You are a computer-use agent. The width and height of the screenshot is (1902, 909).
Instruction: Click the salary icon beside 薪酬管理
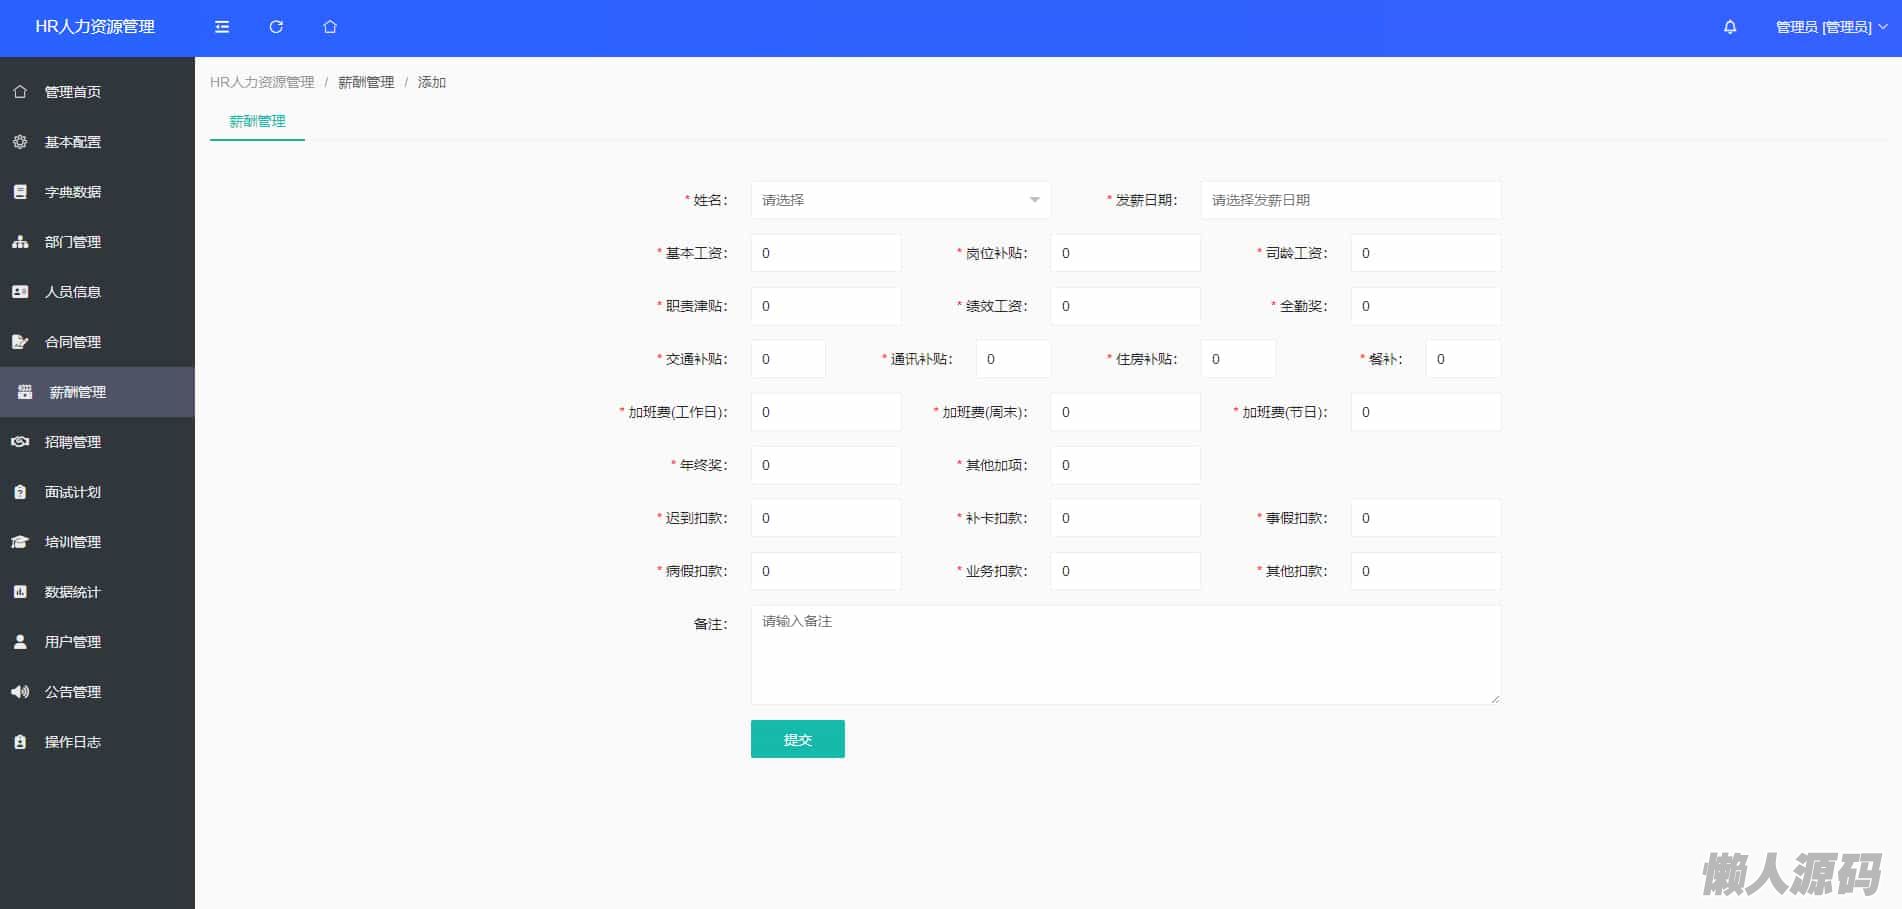point(25,392)
